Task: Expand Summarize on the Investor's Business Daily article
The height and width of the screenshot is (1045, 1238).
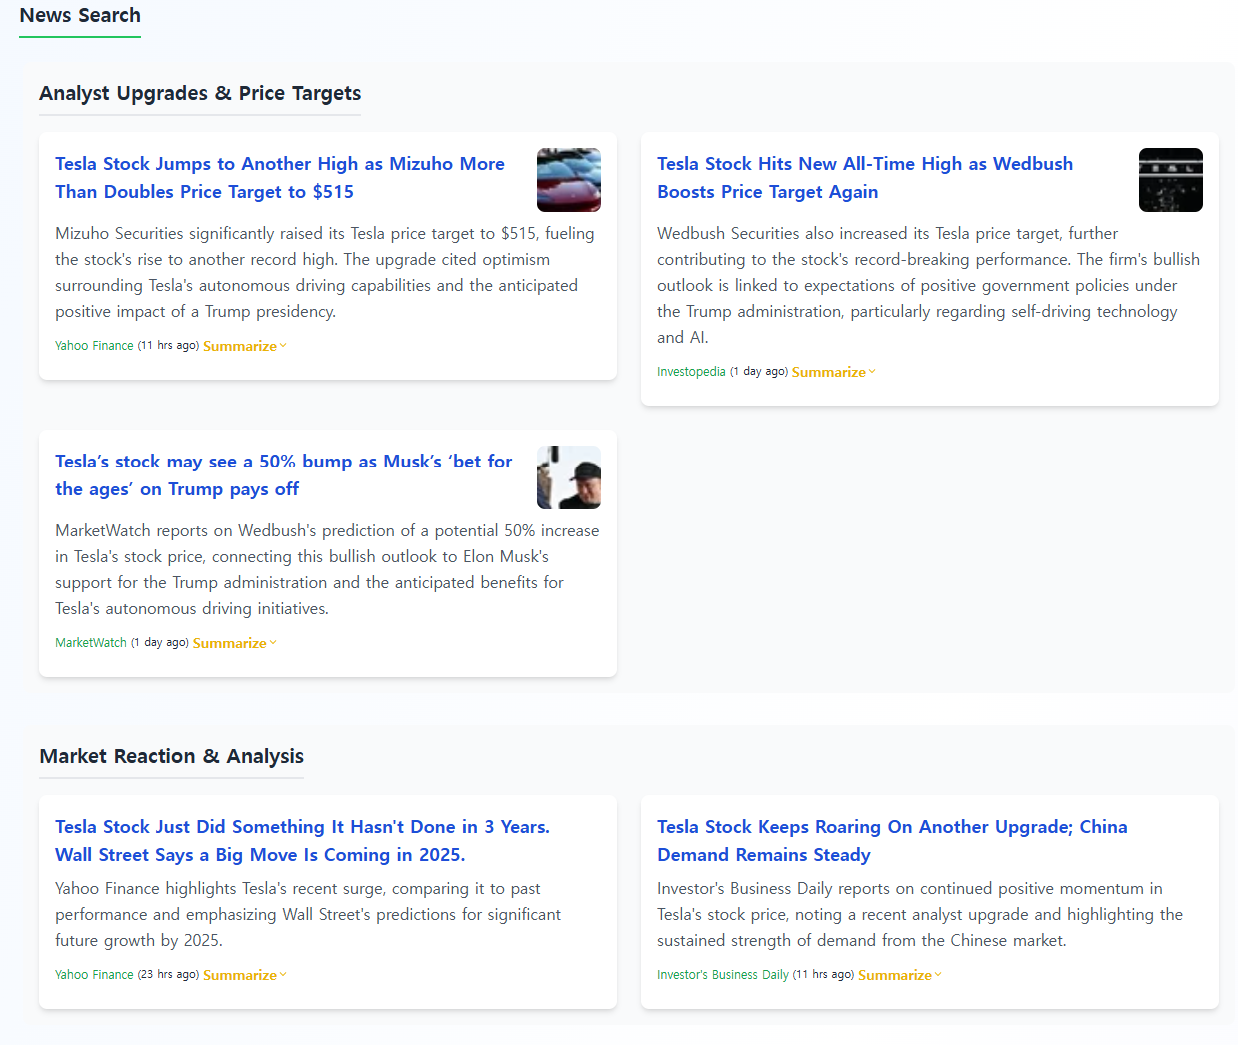Action: (x=900, y=975)
